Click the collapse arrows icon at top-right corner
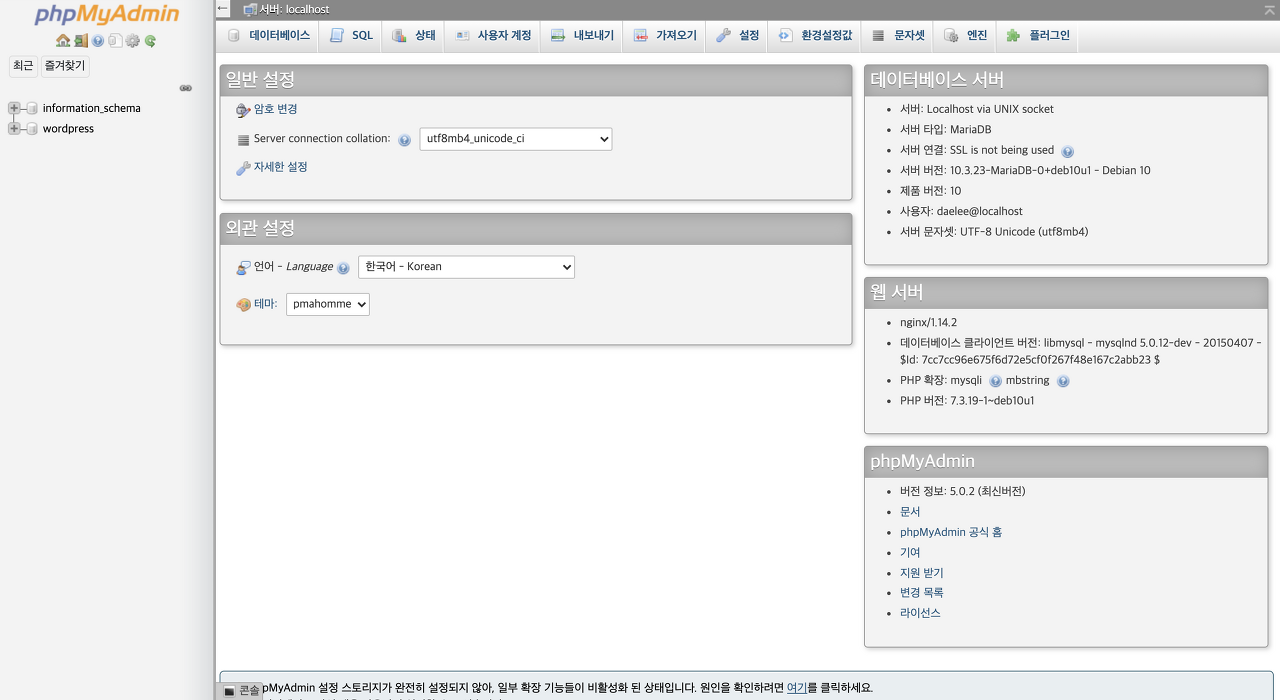This screenshot has height=700, width=1280. 1269,8
